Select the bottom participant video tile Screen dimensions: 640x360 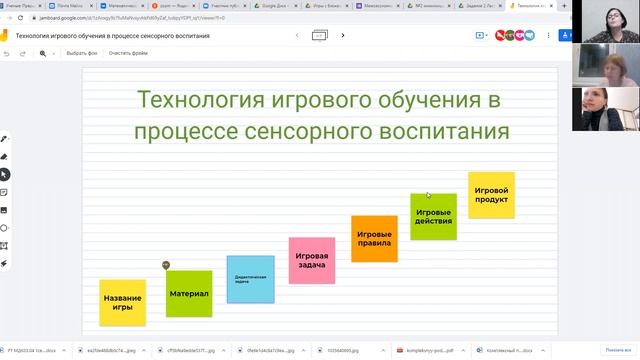(606, 109)
